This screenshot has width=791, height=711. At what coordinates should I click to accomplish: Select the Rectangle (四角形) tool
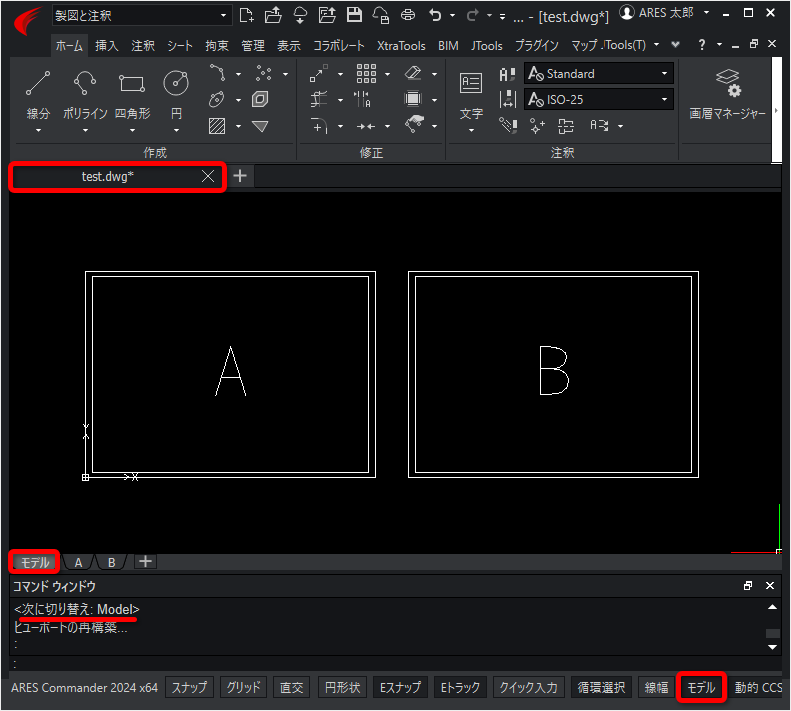click(x=132, y=83)
